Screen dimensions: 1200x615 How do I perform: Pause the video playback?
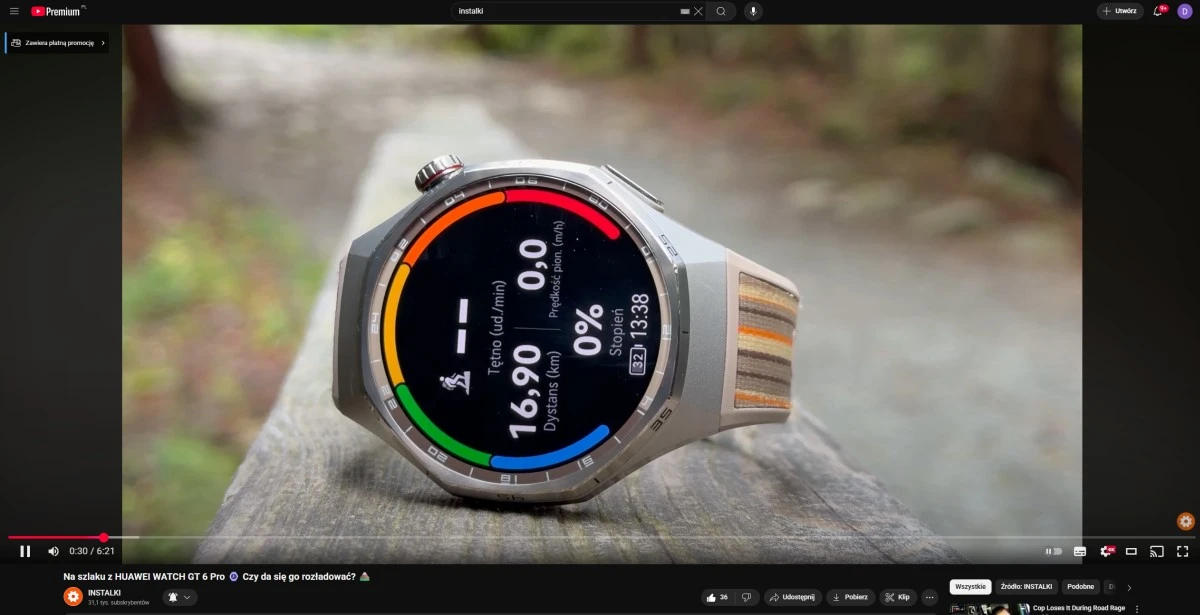25,551
